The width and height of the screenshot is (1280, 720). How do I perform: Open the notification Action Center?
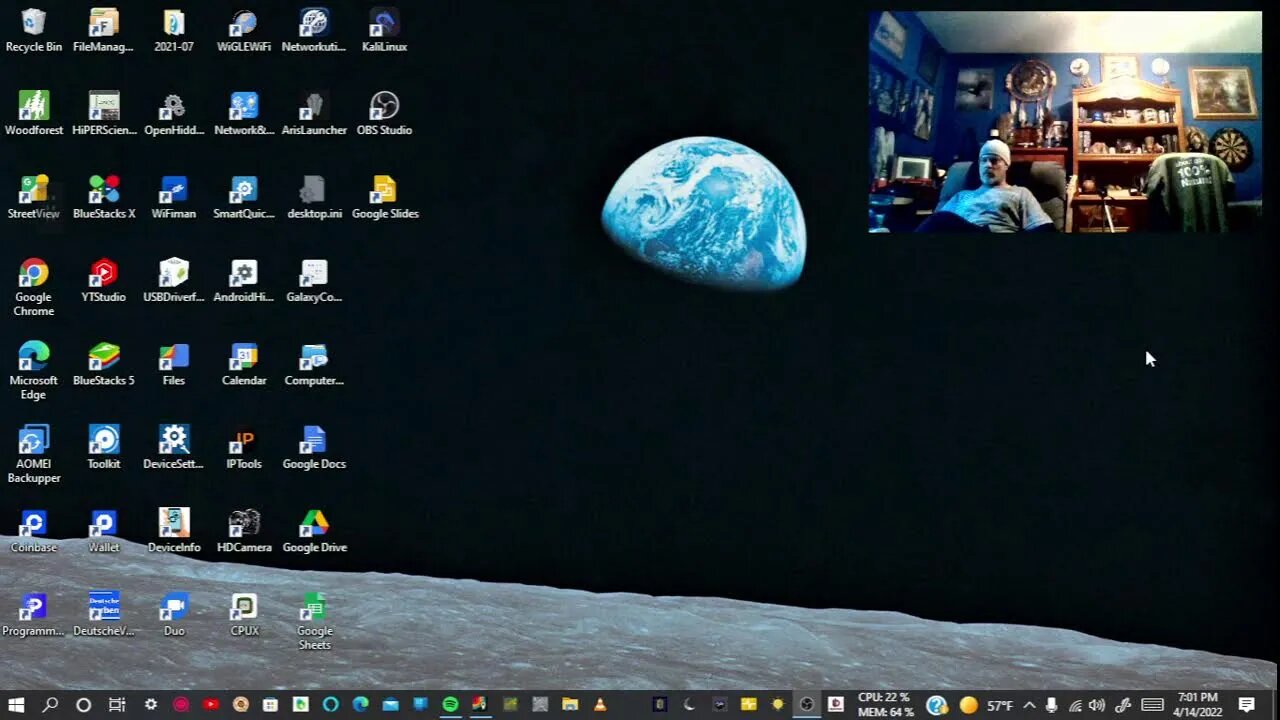1247,705
